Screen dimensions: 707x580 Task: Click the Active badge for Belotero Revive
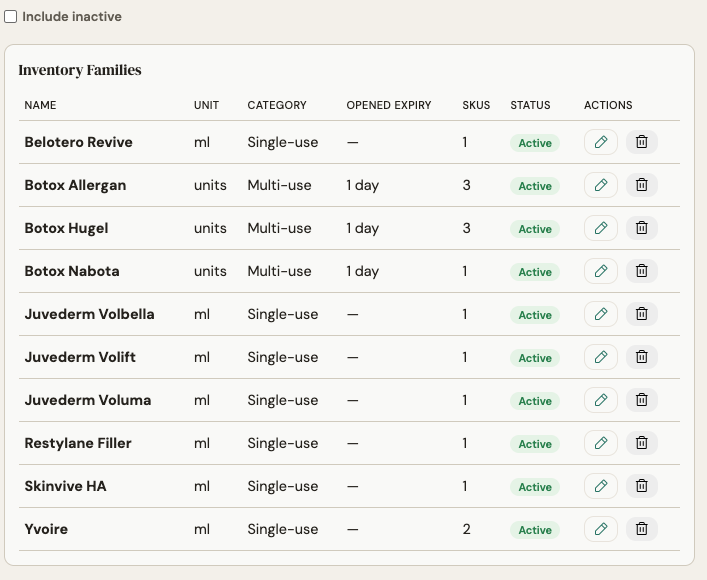coord(535,143)
